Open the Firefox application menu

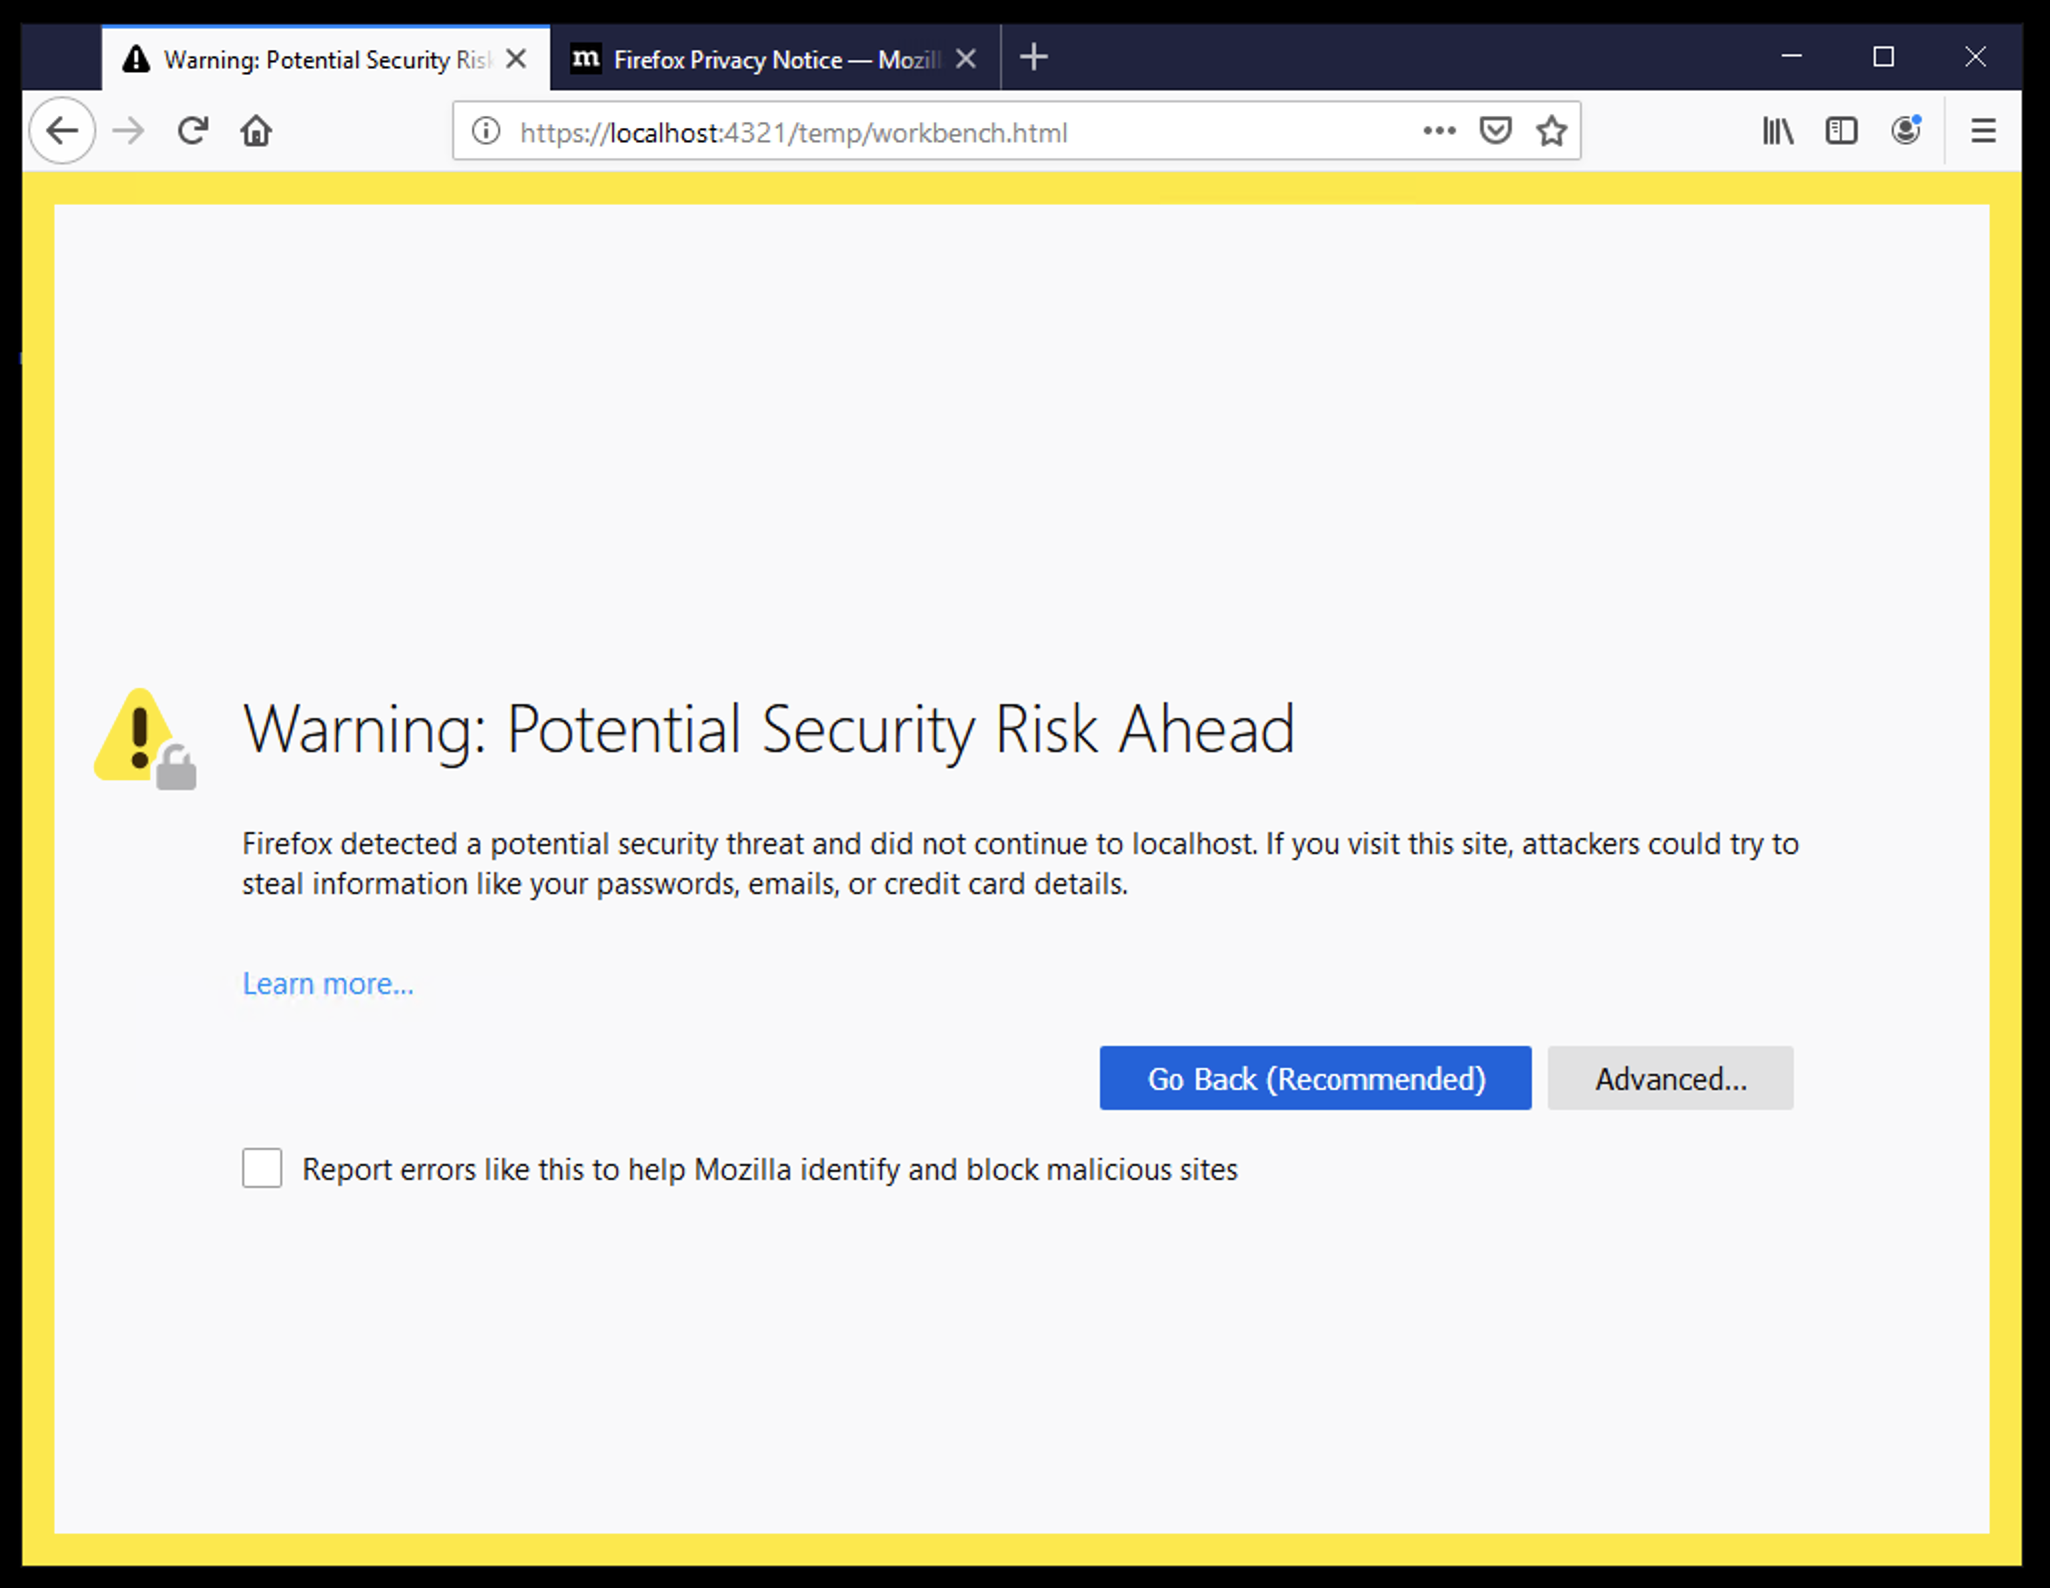tap(1983, 130)
